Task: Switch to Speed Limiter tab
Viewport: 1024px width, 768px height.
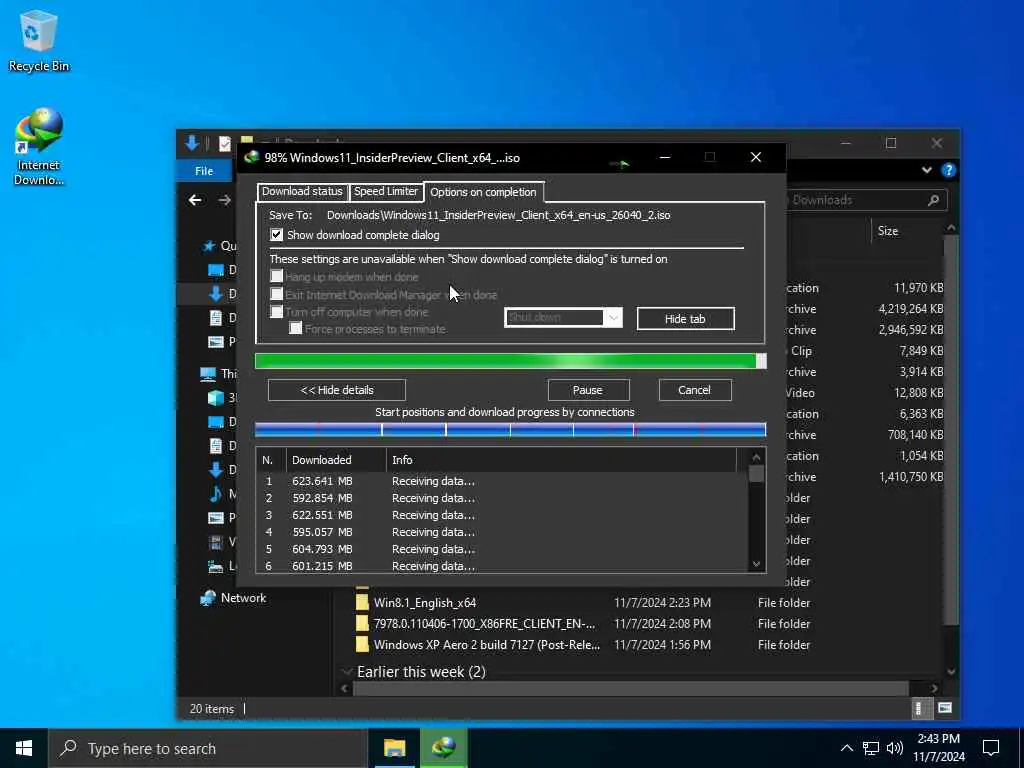Action: point(385,191)
